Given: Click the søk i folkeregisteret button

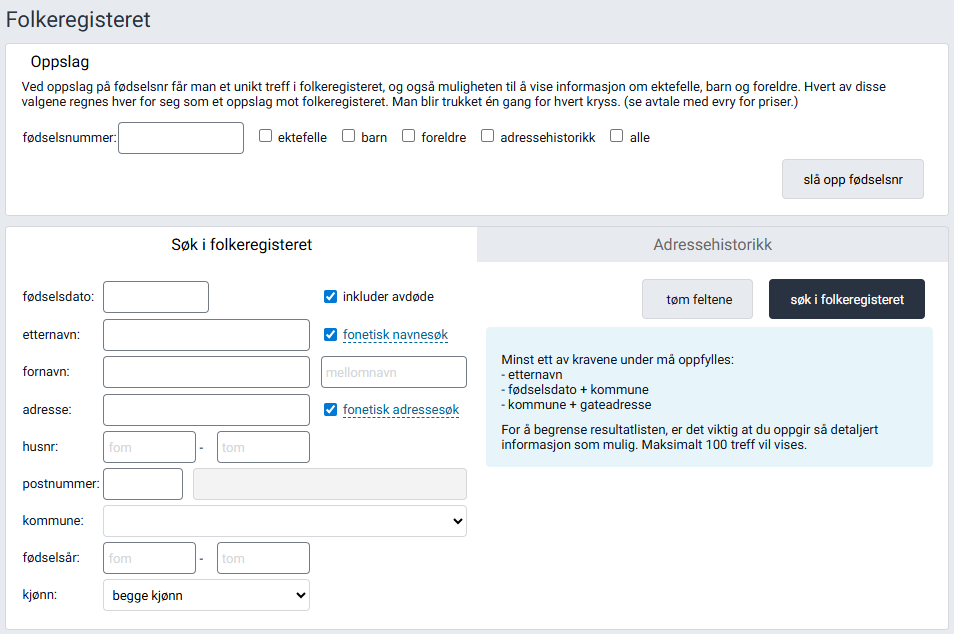Looking at the screenshot, I should 846,298.
